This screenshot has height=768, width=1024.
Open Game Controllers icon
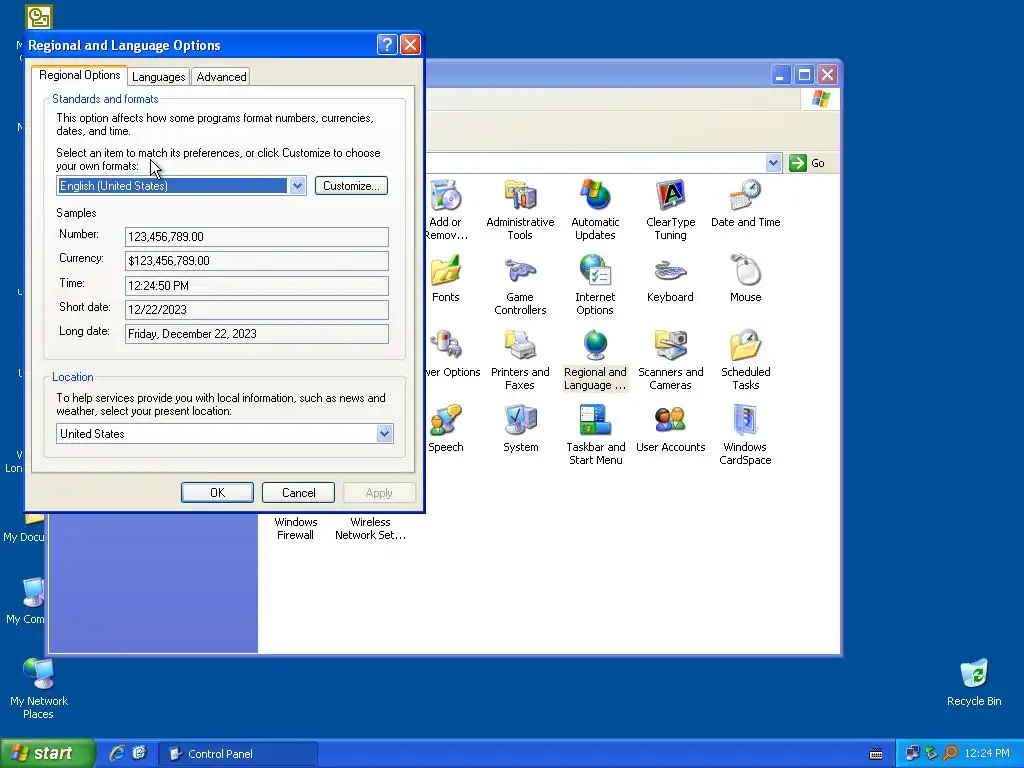(520, 270)
